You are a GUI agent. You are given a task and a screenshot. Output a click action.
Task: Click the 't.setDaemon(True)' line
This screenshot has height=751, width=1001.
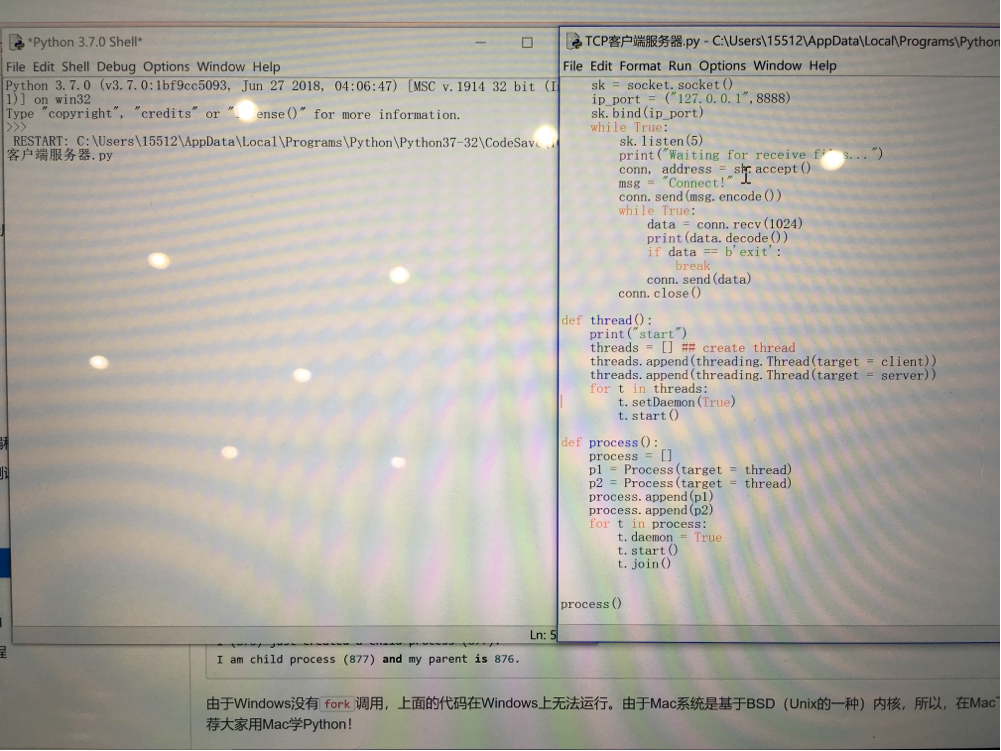click(x=677, y=402)
